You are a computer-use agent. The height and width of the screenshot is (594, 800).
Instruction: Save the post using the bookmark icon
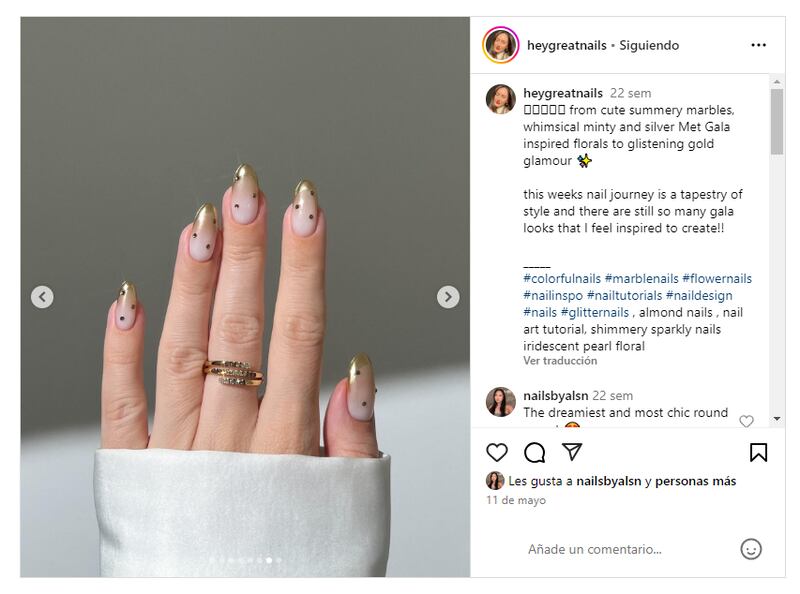758,452
